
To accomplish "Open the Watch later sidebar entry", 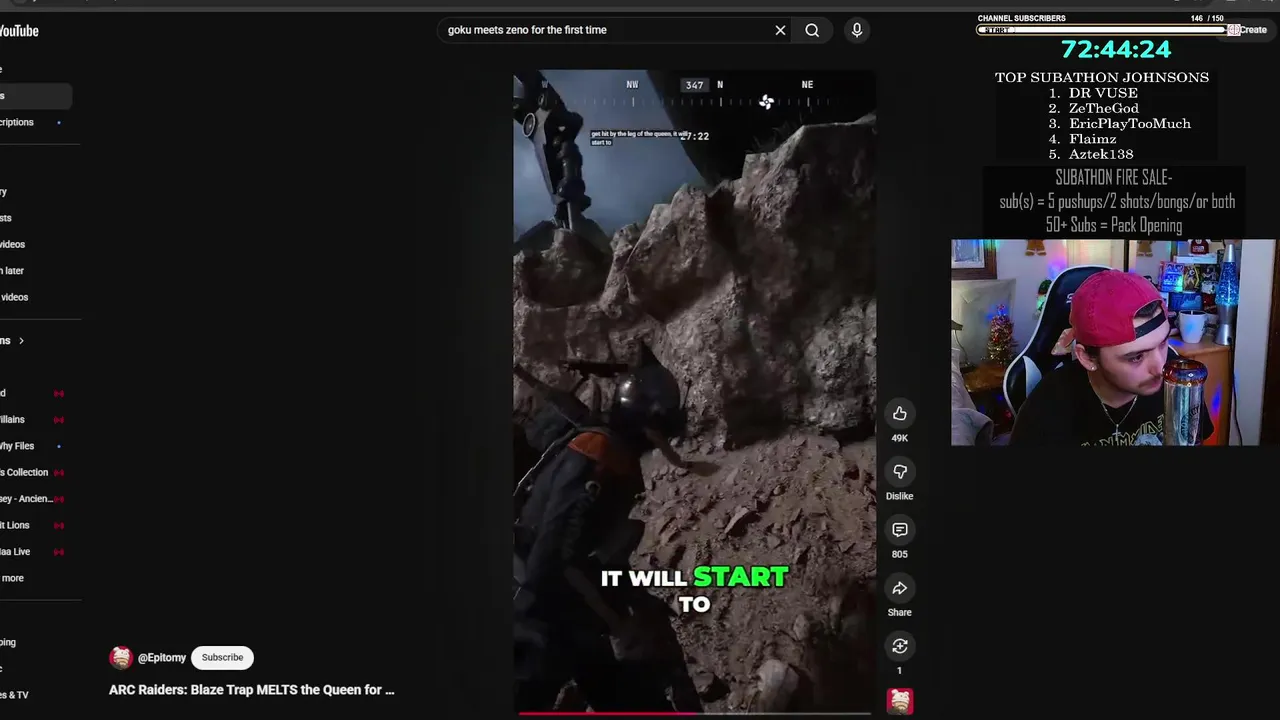I will point(12,271).
